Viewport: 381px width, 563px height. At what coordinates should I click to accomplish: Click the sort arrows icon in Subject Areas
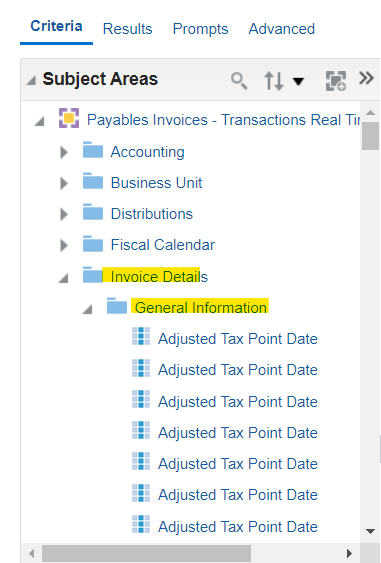[274, 80]
